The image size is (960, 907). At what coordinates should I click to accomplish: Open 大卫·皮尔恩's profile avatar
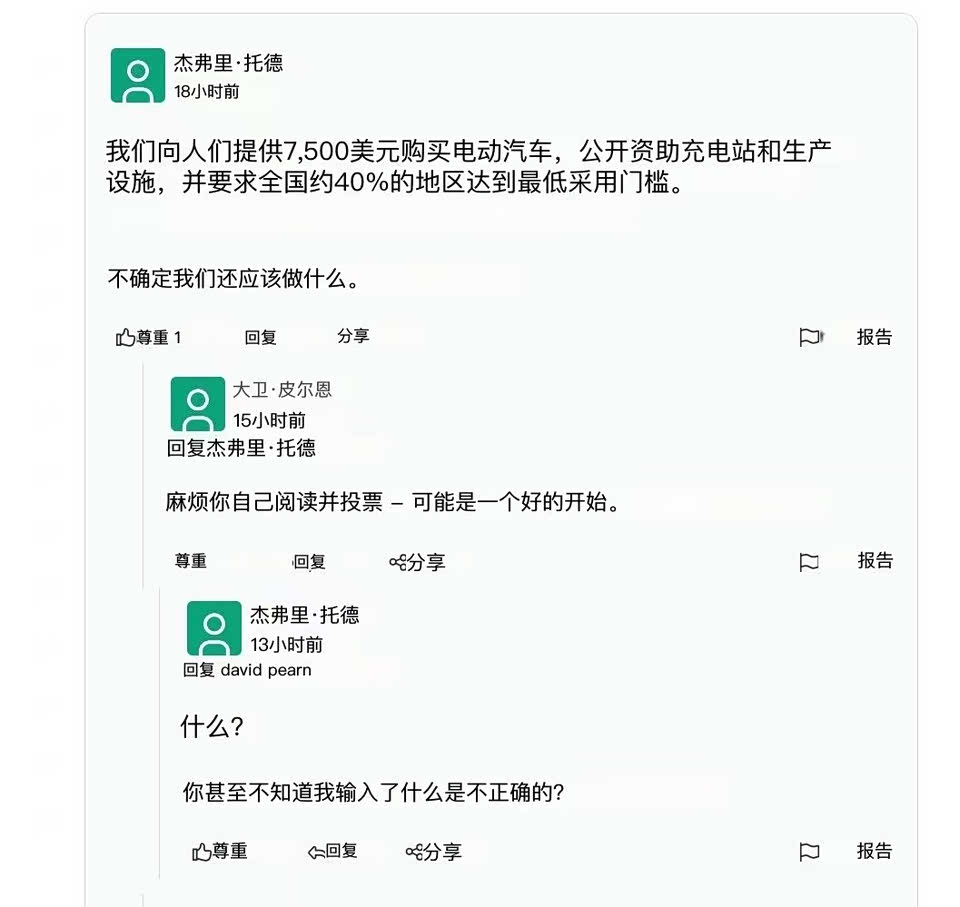[197, 403]
